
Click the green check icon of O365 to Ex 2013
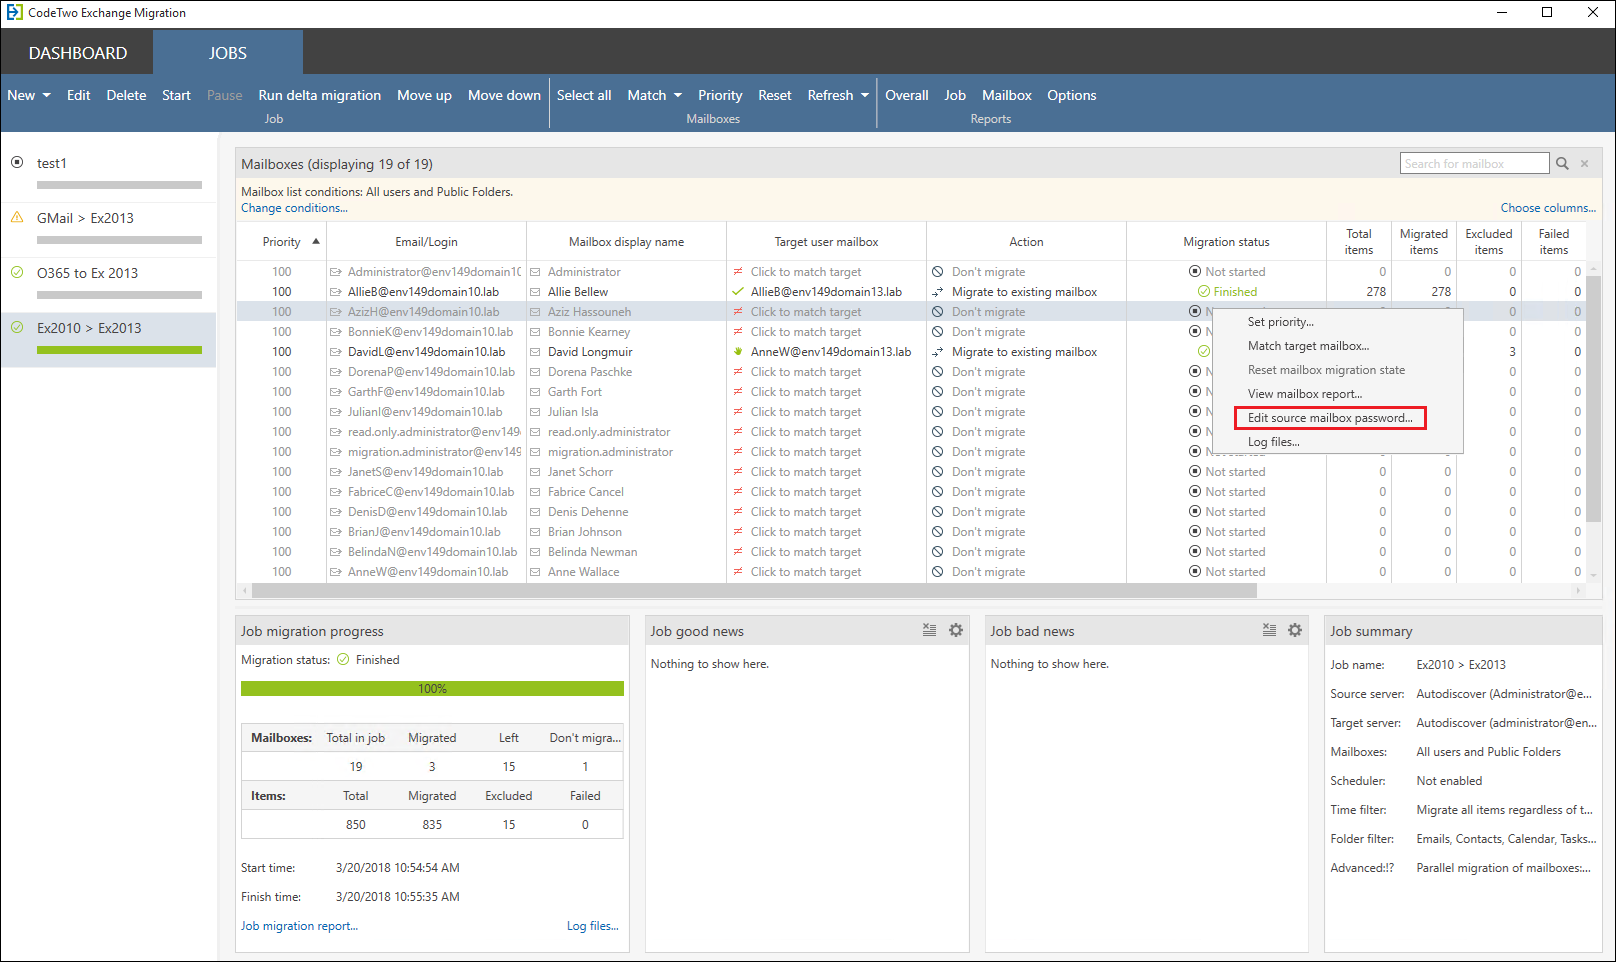pos(17,272)
